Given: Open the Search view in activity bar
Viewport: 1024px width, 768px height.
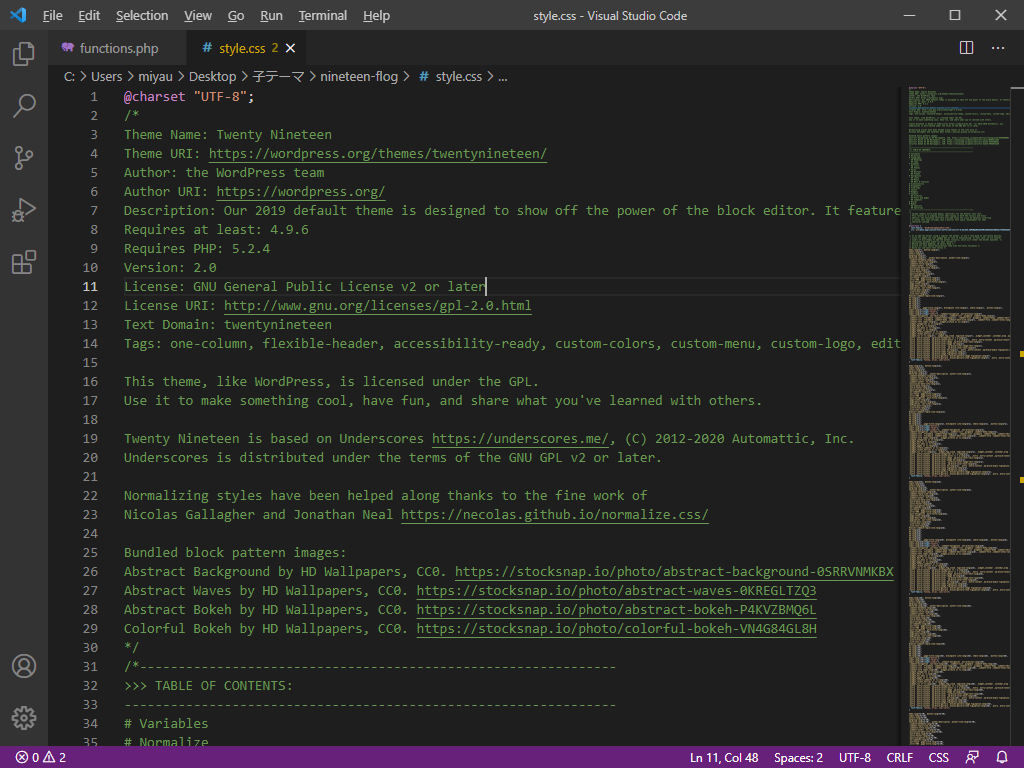Looking at the screenshot, I should tap(24, 106).
